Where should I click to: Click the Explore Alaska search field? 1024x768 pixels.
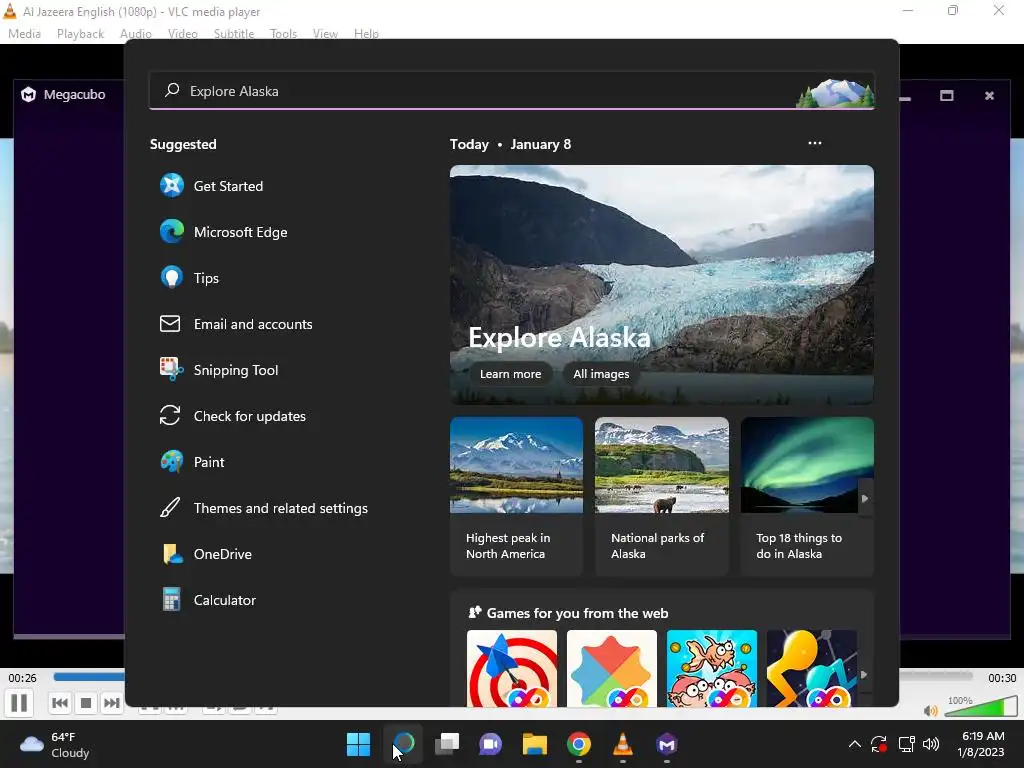[x=511, y=91]
